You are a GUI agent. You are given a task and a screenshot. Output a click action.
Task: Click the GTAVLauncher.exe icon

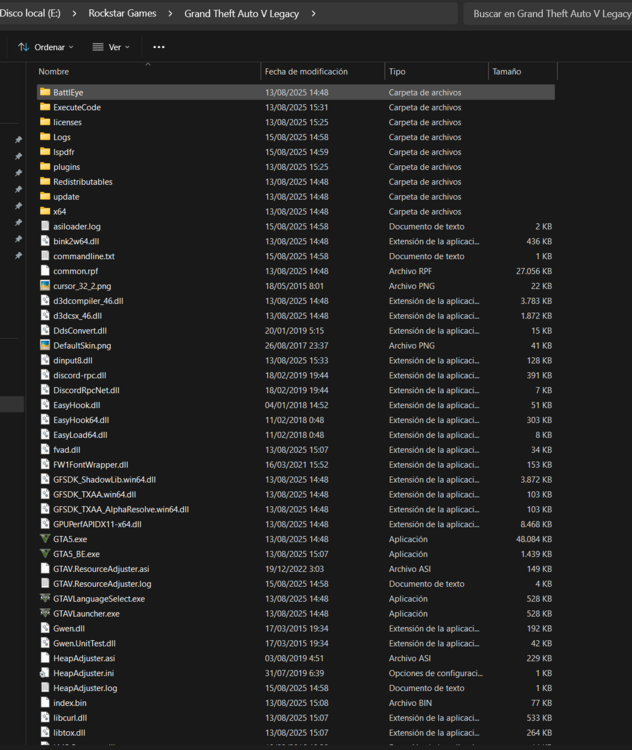point(45,613)
